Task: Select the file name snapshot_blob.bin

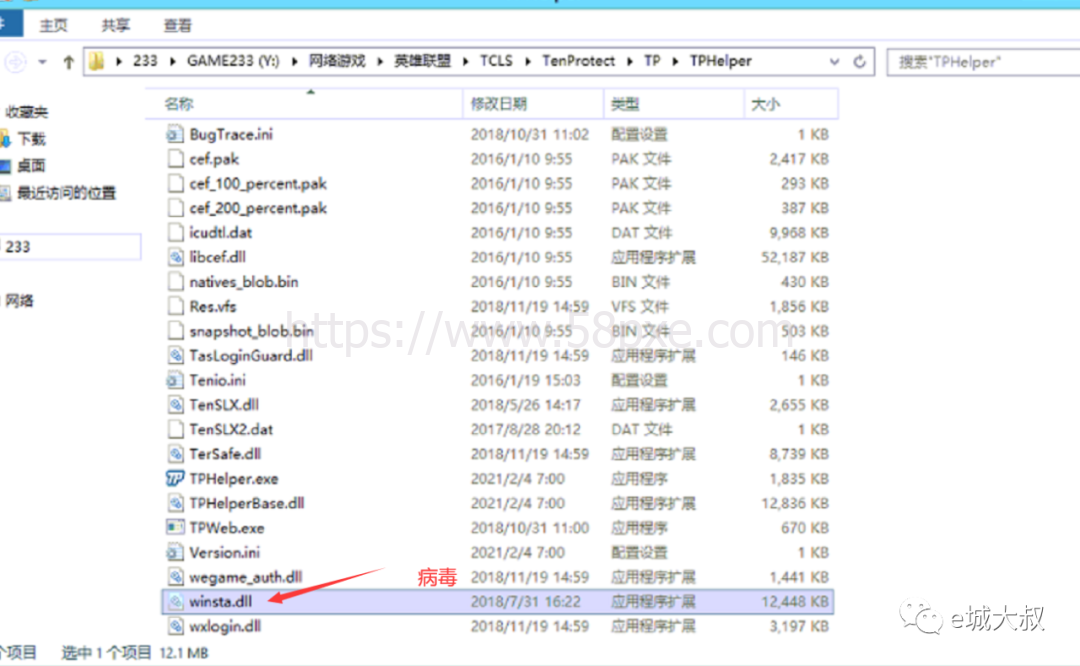Action: (x=251, y=331)
